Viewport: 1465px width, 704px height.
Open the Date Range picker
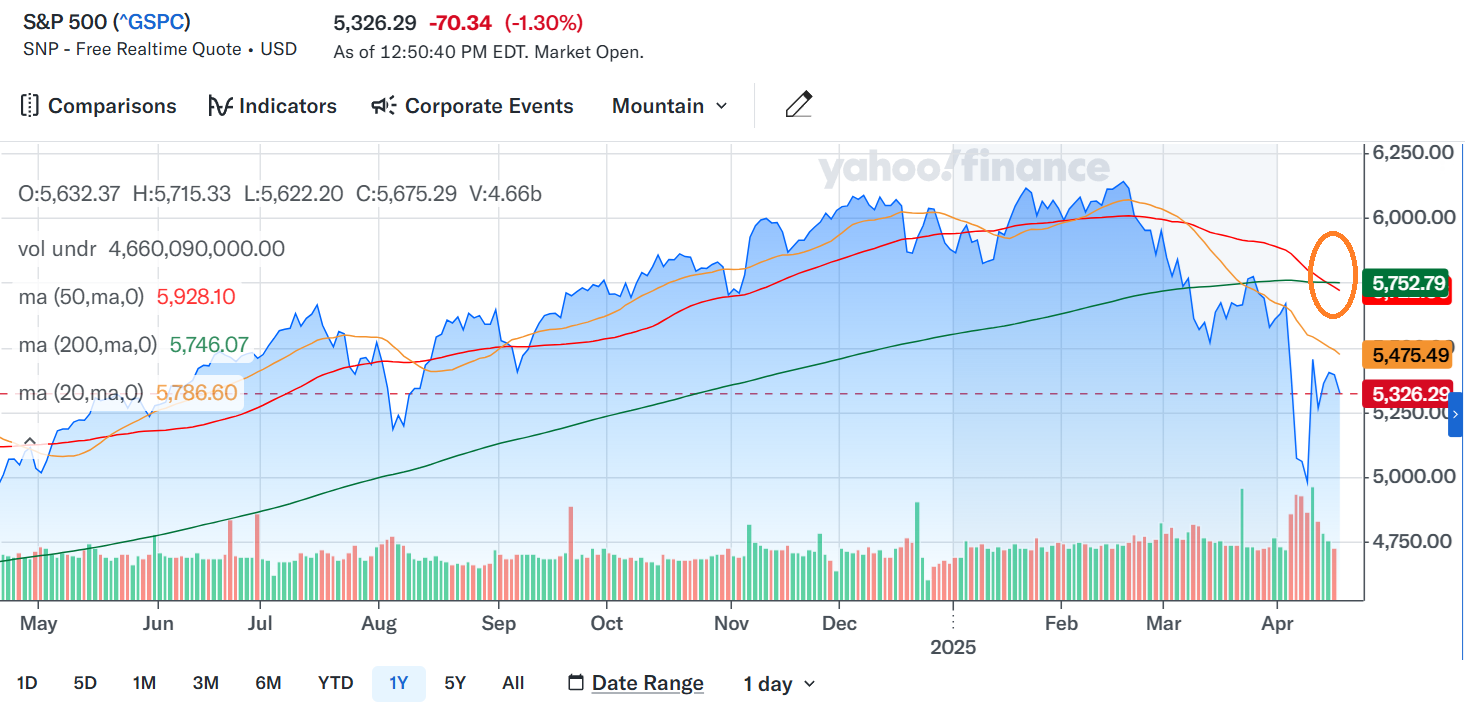647,683
